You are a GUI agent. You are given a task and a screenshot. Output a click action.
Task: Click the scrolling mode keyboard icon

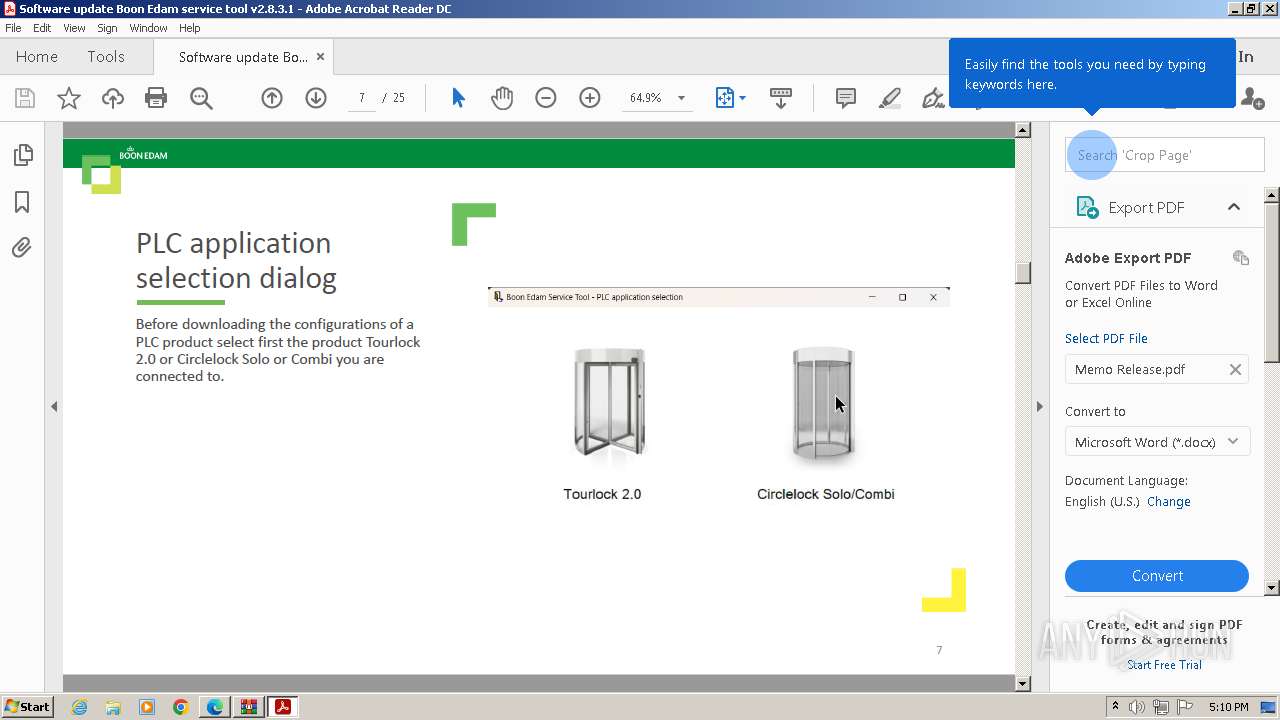coord(781,98)
